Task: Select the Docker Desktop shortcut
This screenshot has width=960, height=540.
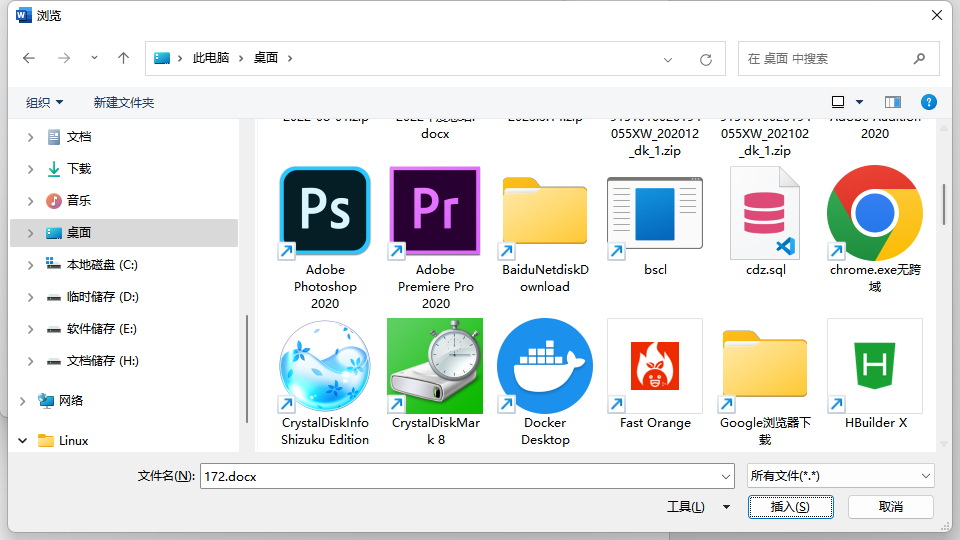Action: pyautogui.click(x=545, y=383)
